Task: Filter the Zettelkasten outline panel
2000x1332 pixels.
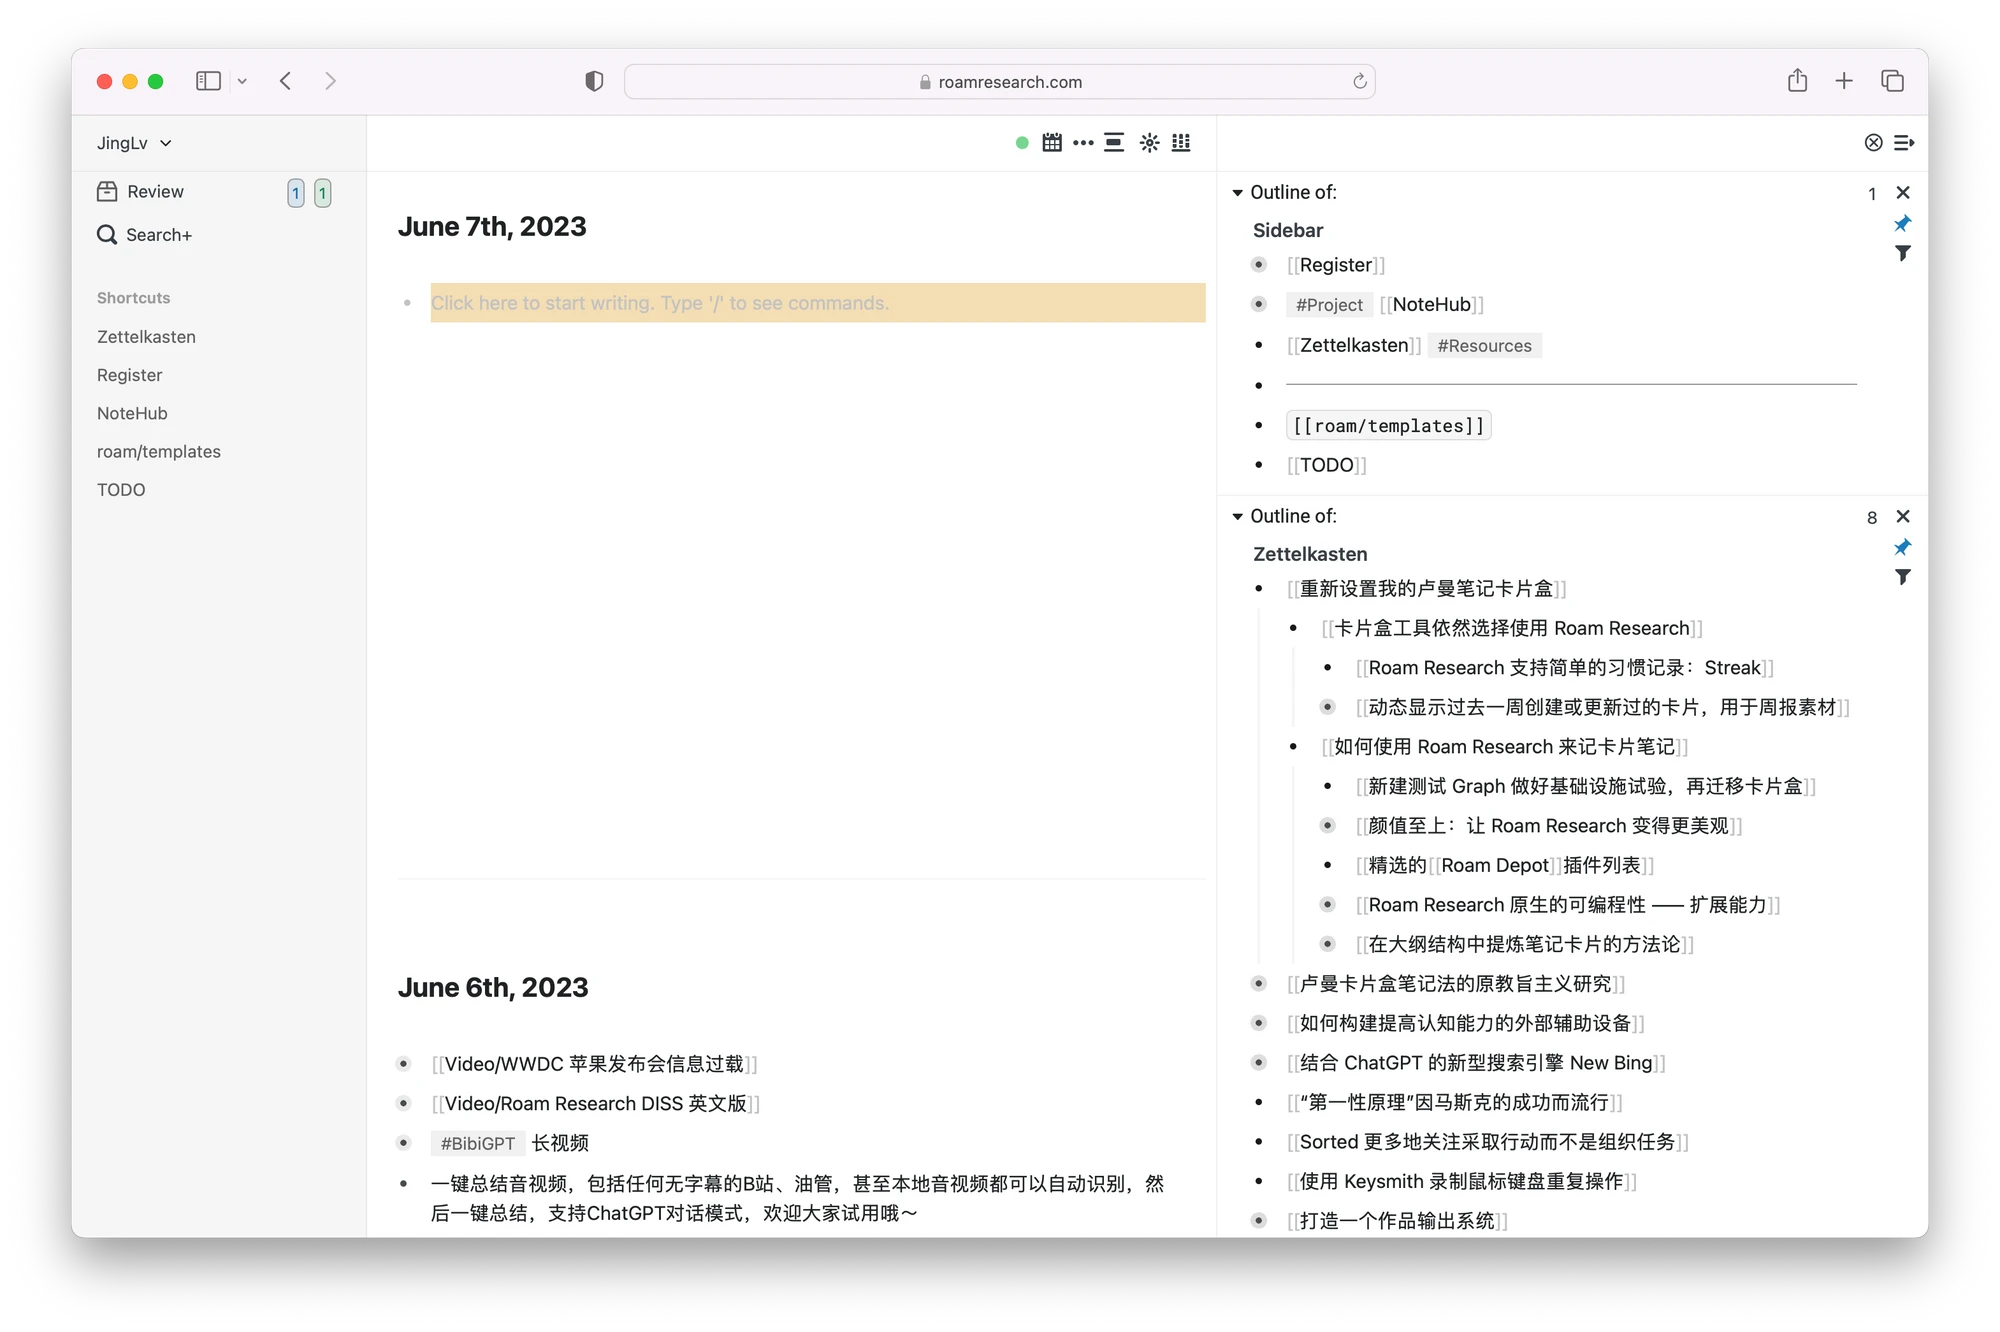Action: [x=1902, y=577]
